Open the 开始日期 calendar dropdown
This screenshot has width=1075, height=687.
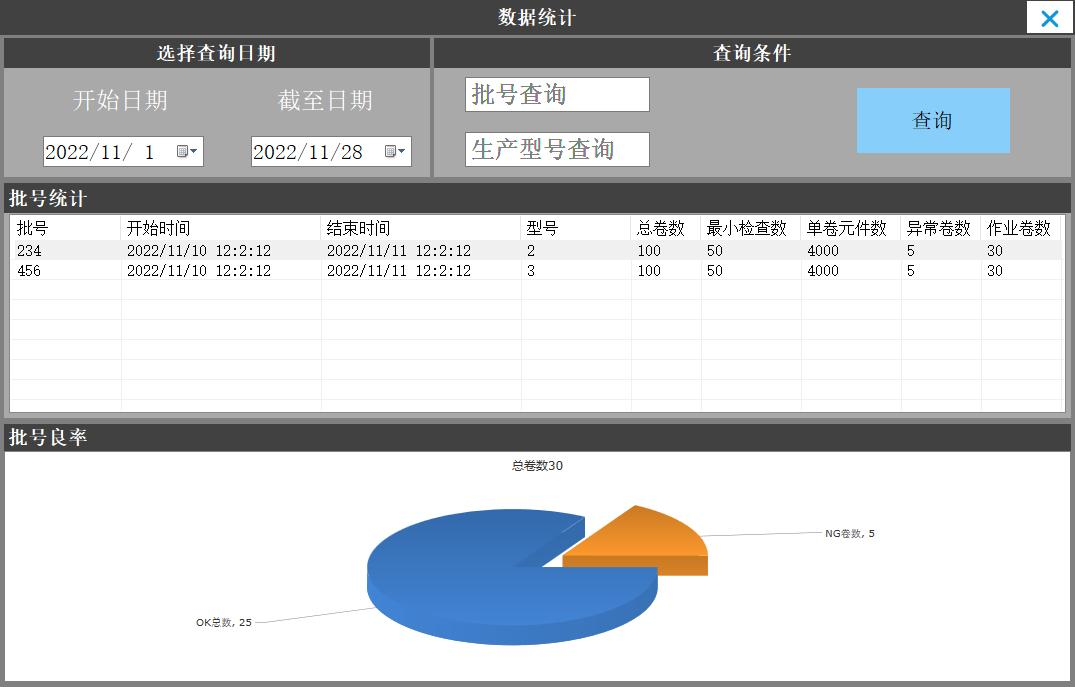(187, 152)
